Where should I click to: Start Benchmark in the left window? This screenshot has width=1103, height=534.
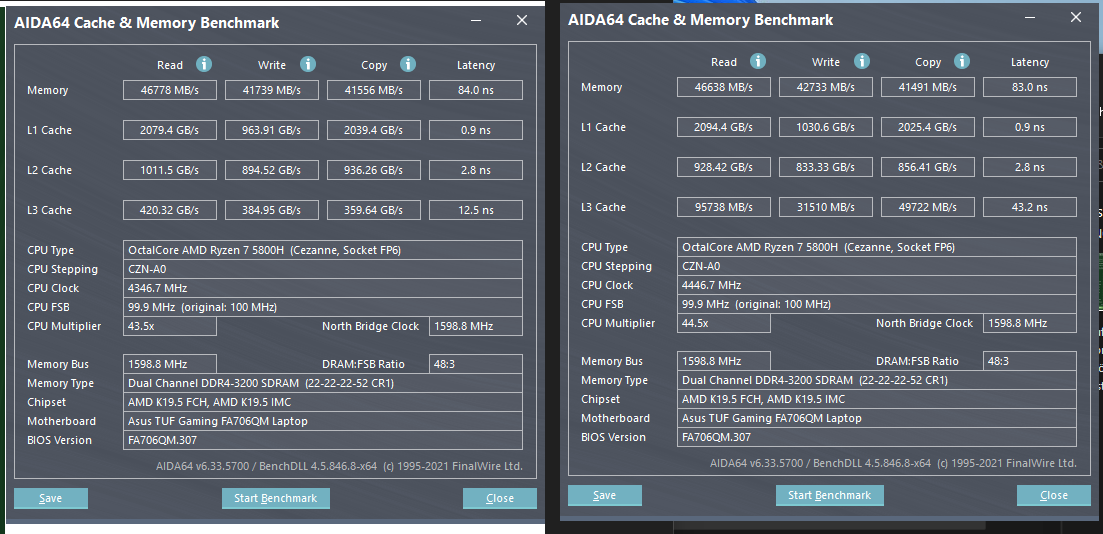(x=276, y=498)
